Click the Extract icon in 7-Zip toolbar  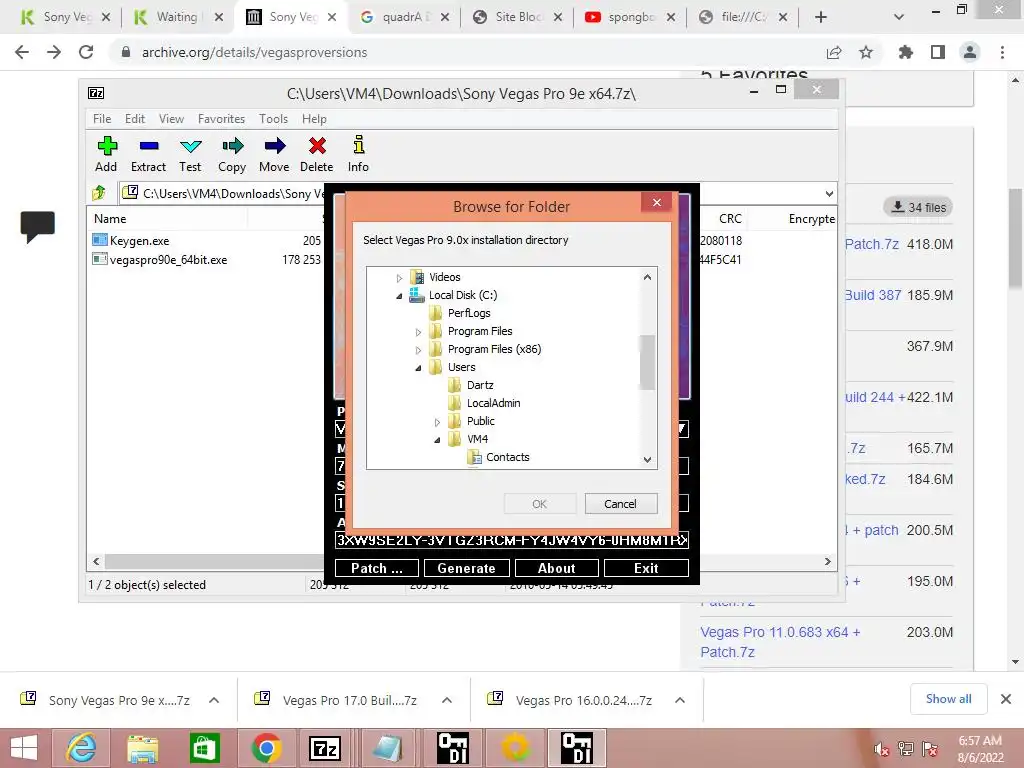click(149, 146)
